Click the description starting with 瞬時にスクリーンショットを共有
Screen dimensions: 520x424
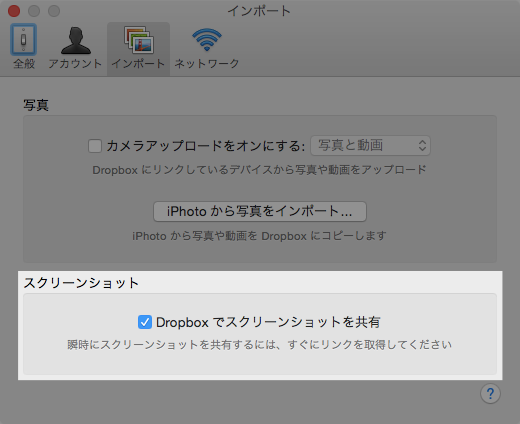point(259,344)
